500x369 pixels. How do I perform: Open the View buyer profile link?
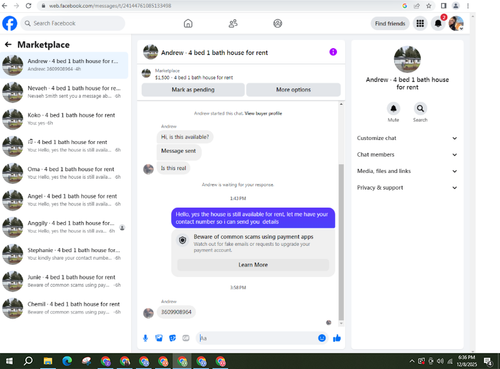[263, 113]
